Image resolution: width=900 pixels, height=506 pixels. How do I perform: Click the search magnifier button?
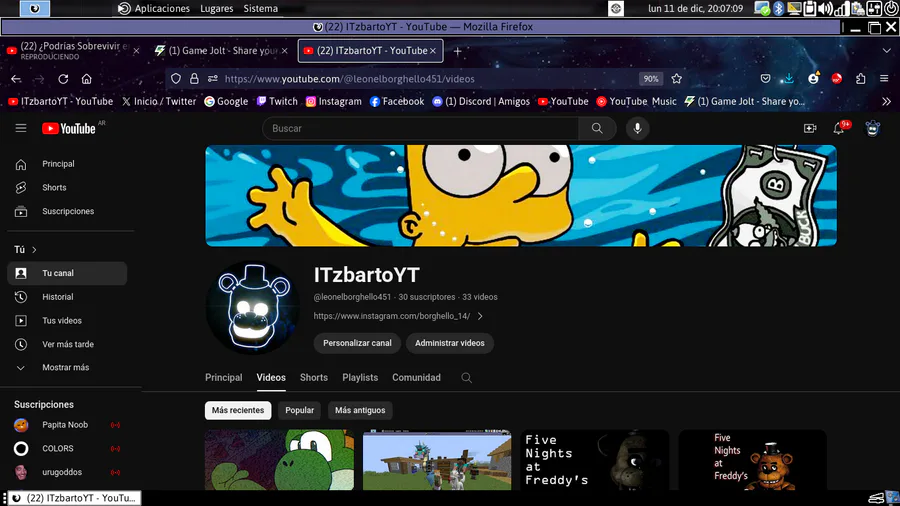pos(597,129)
